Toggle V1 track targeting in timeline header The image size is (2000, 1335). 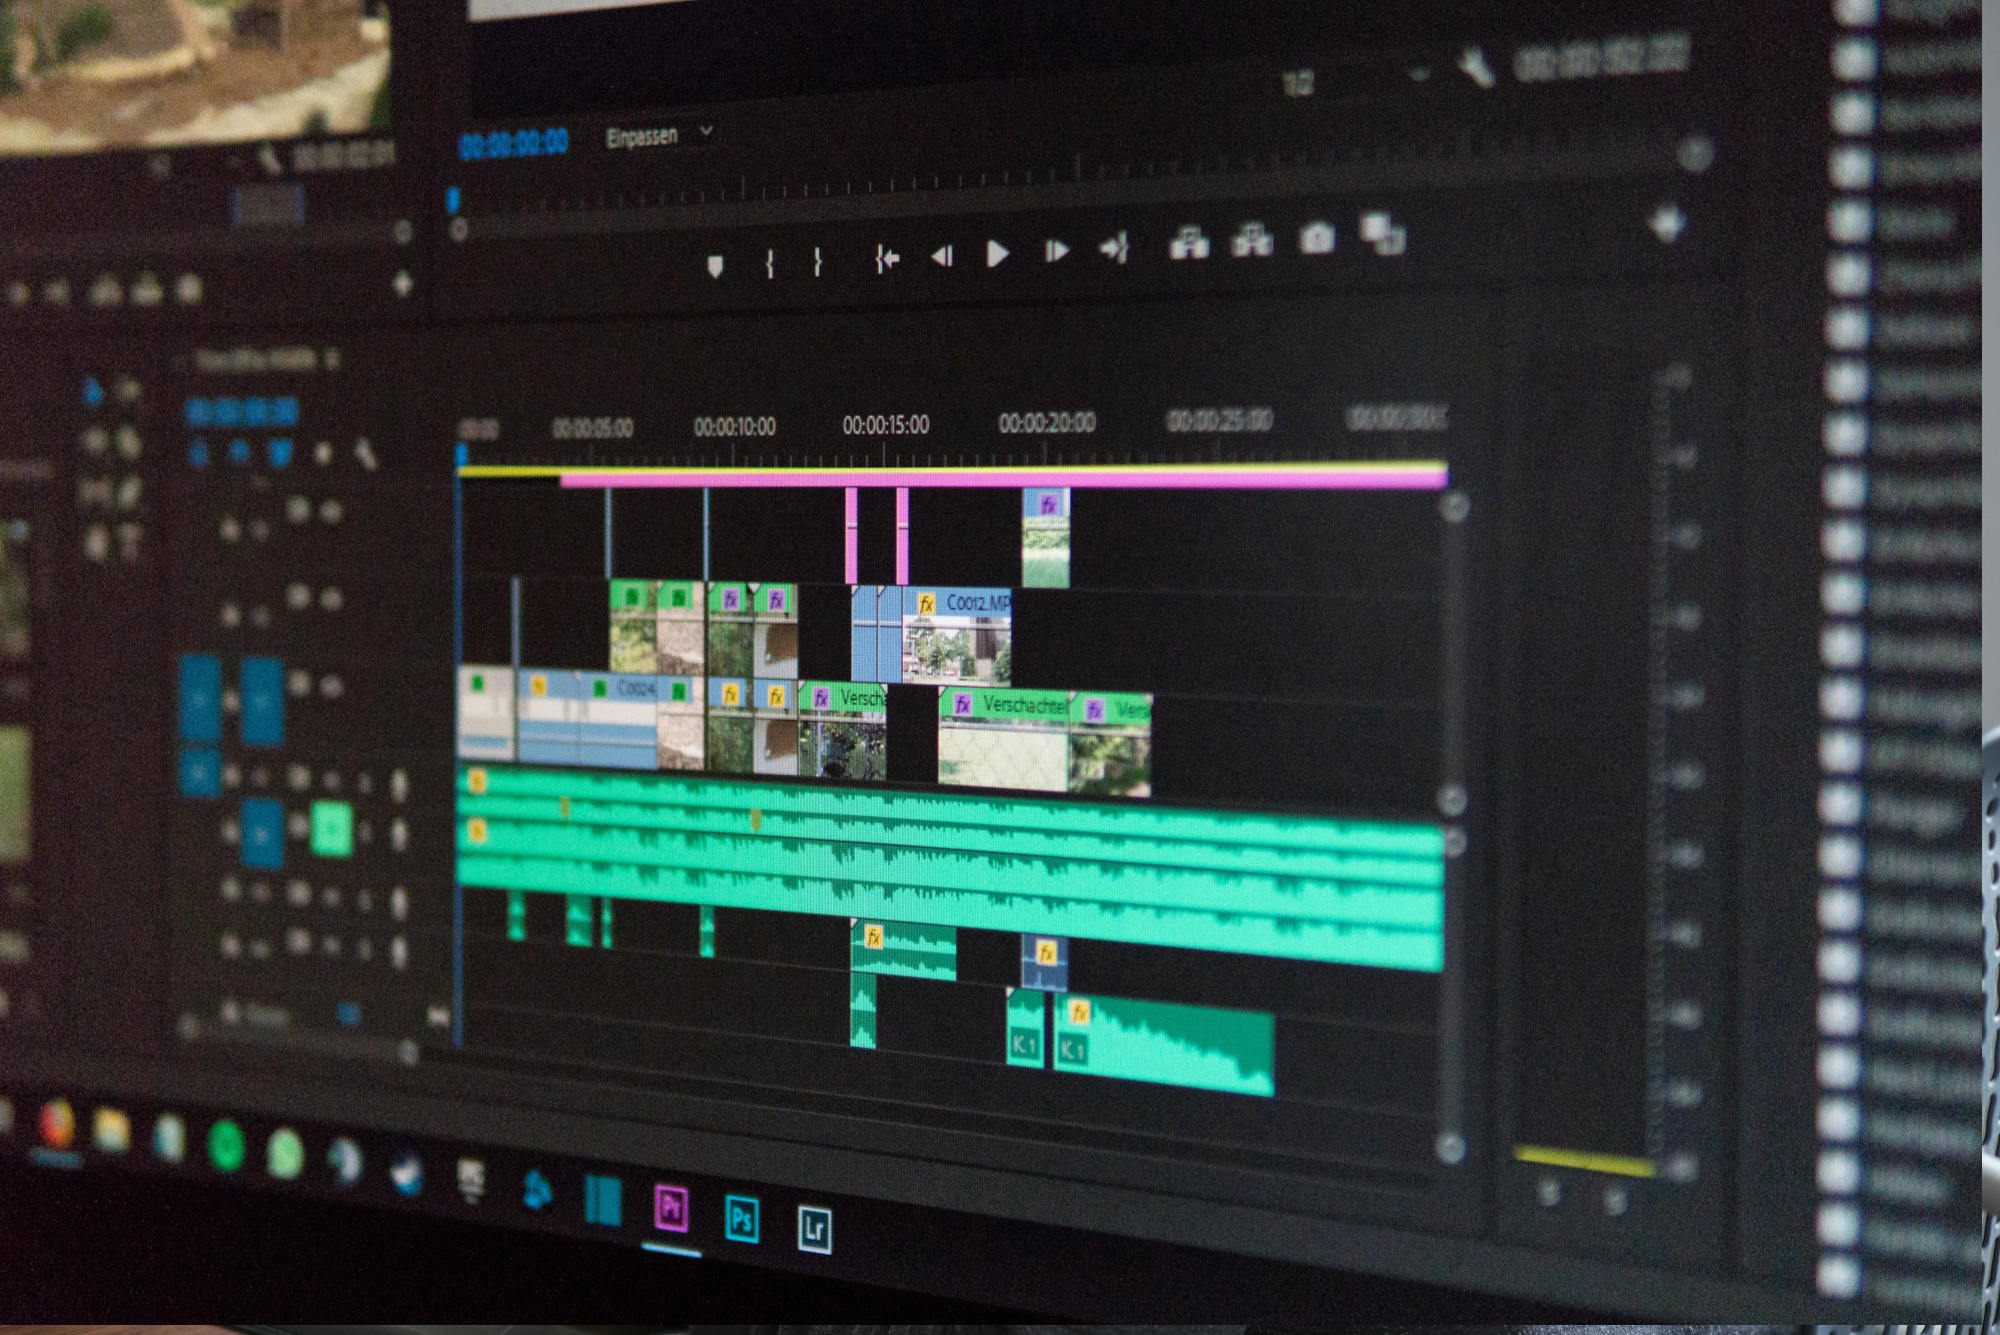[x=262, y=700]
